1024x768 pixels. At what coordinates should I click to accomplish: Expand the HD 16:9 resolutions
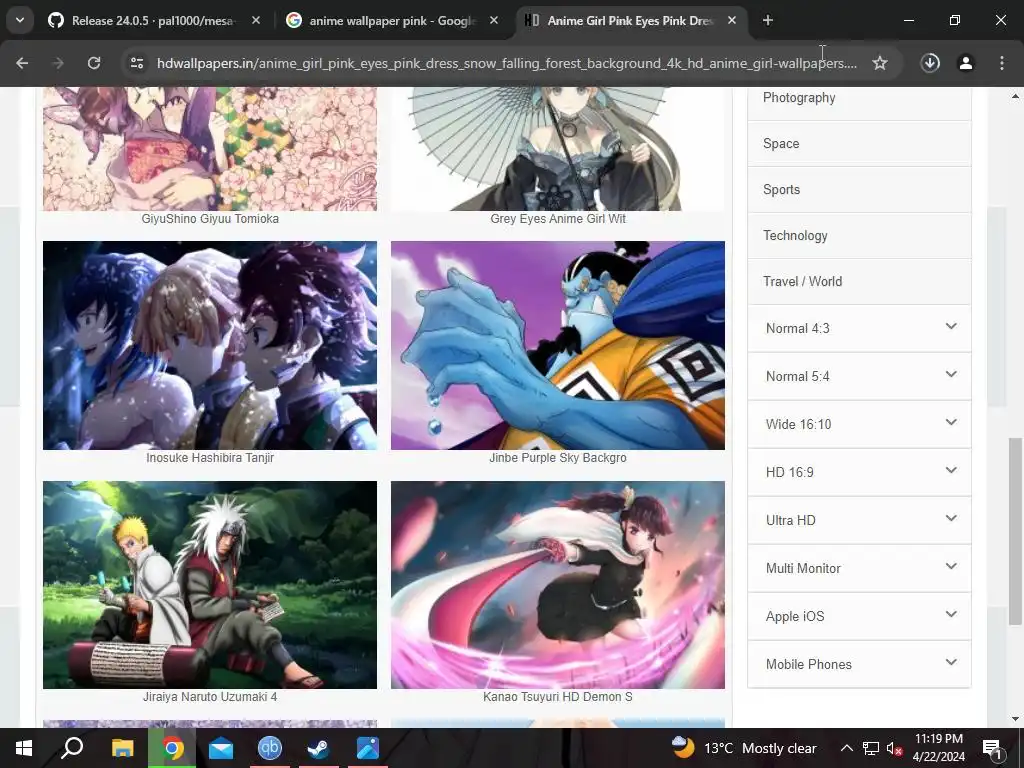coord(859,472)
